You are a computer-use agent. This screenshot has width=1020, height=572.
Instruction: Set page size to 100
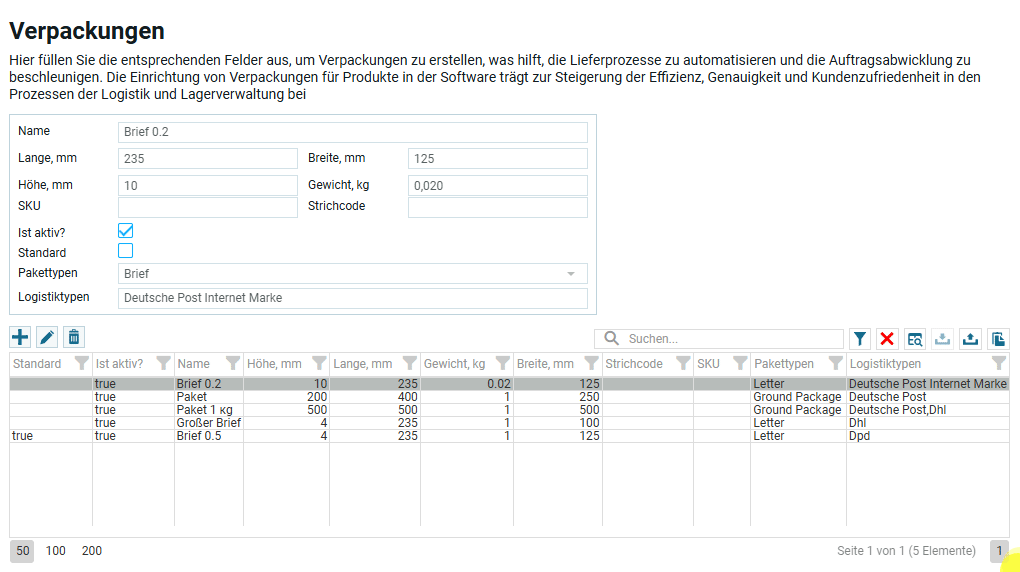56,551
